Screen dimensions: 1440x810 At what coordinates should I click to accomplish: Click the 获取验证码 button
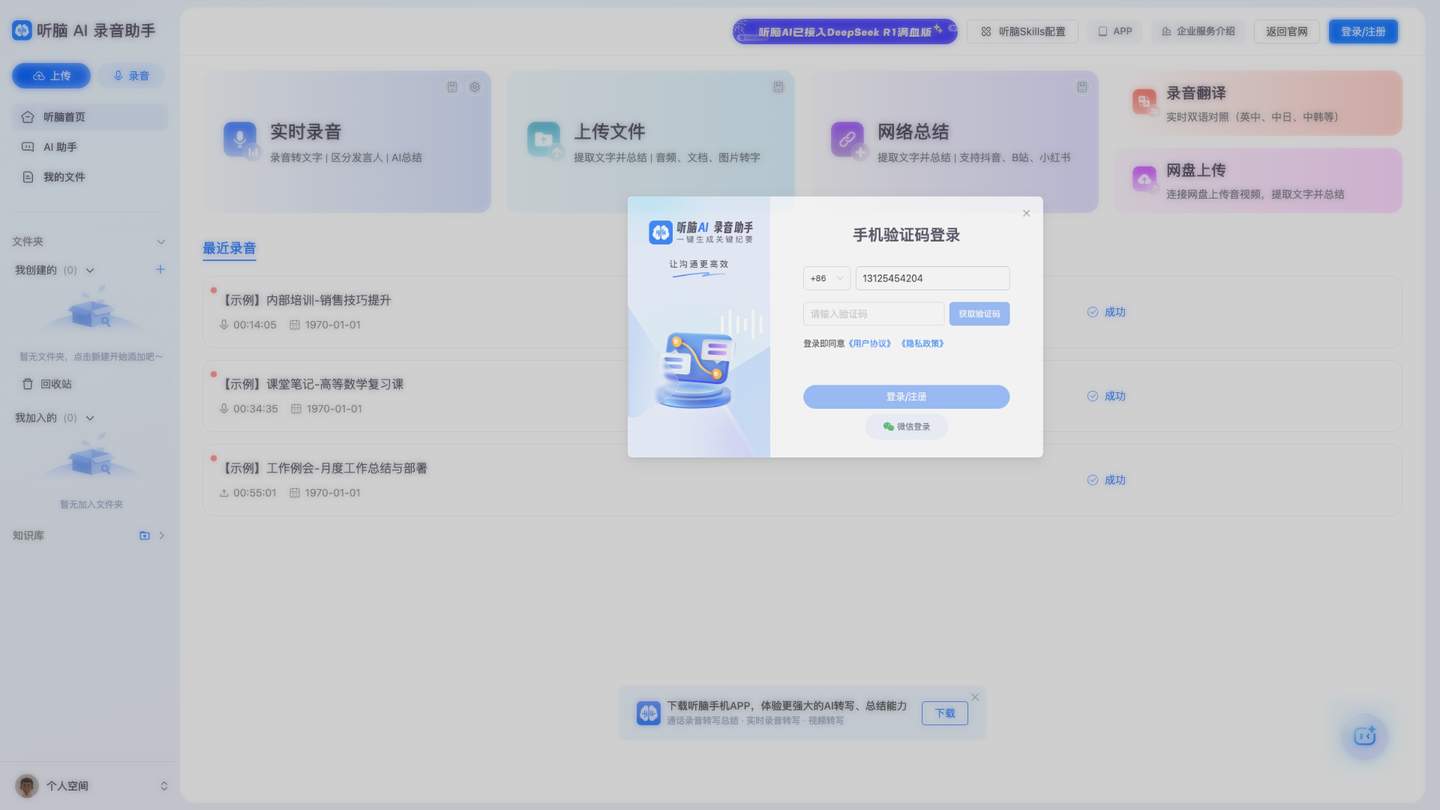979,314
